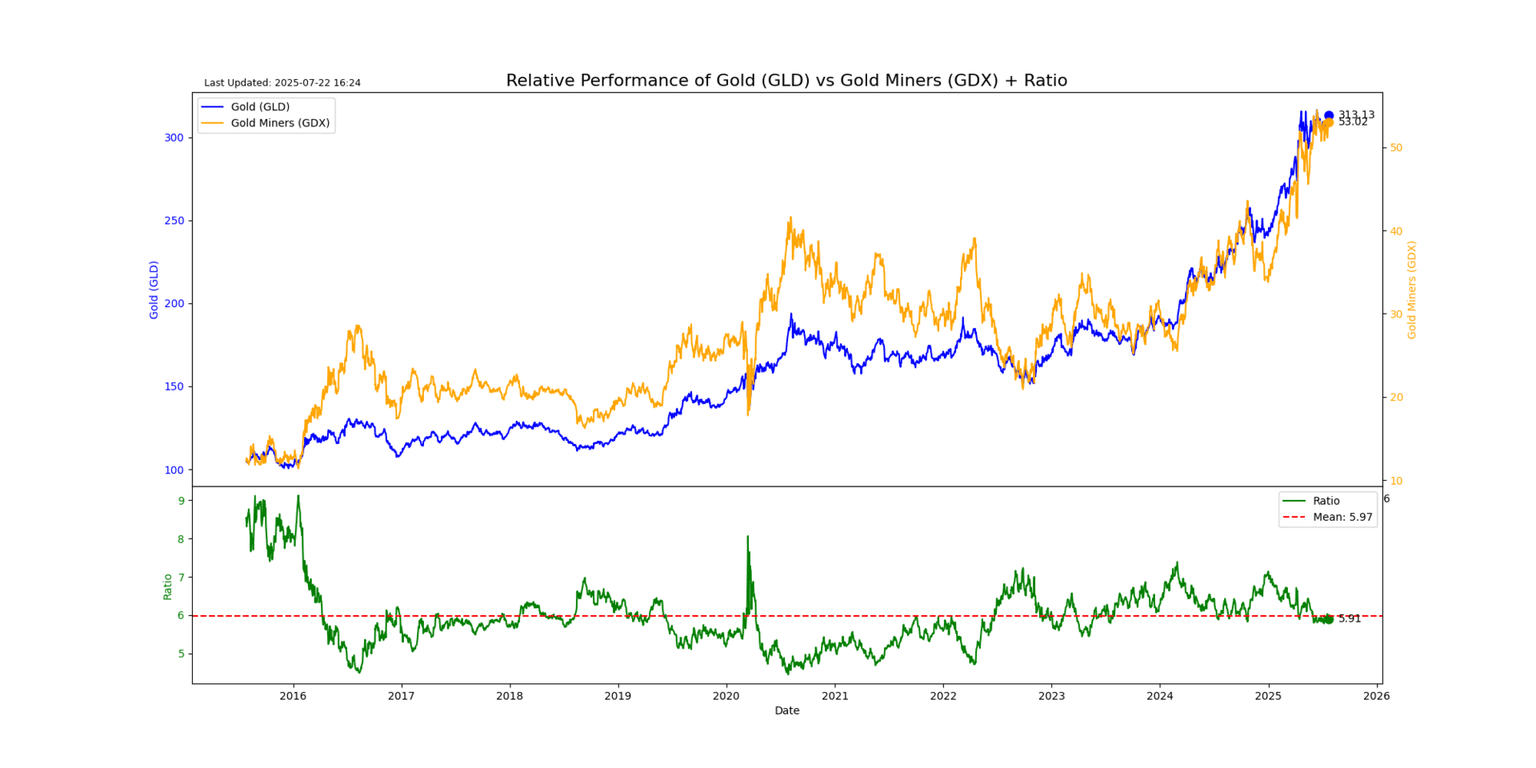Image resolution: width=1536 pixels, height=768 pixels.
Task: Click the 250 tick on the GLD axis
Action: click(174, 220)
